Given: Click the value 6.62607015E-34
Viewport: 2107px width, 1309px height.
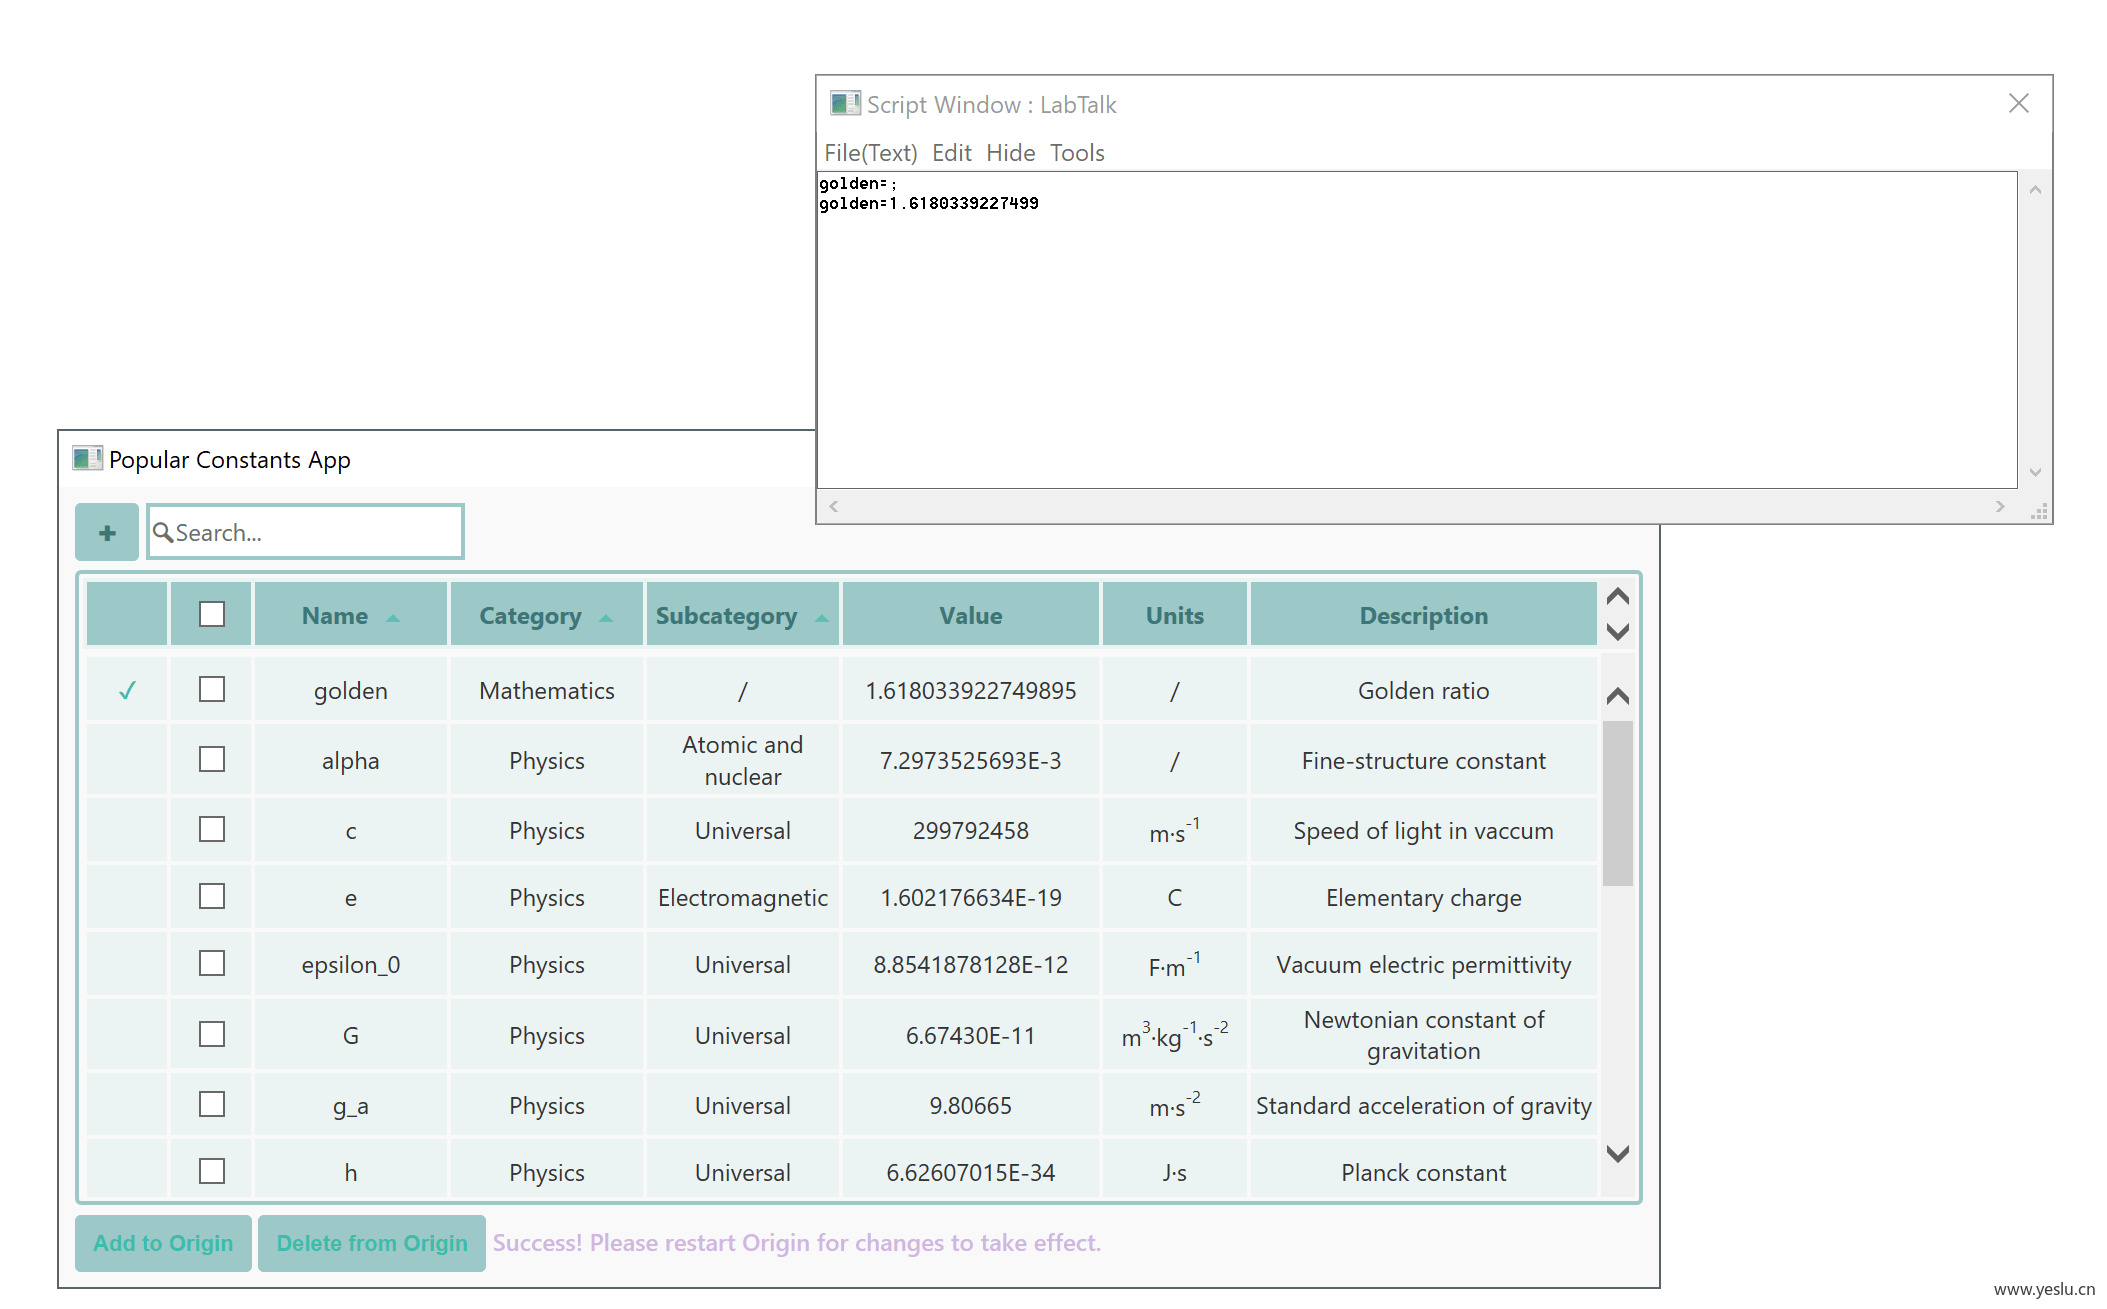Looking at the screenshot, I should tap(971, 1172).
